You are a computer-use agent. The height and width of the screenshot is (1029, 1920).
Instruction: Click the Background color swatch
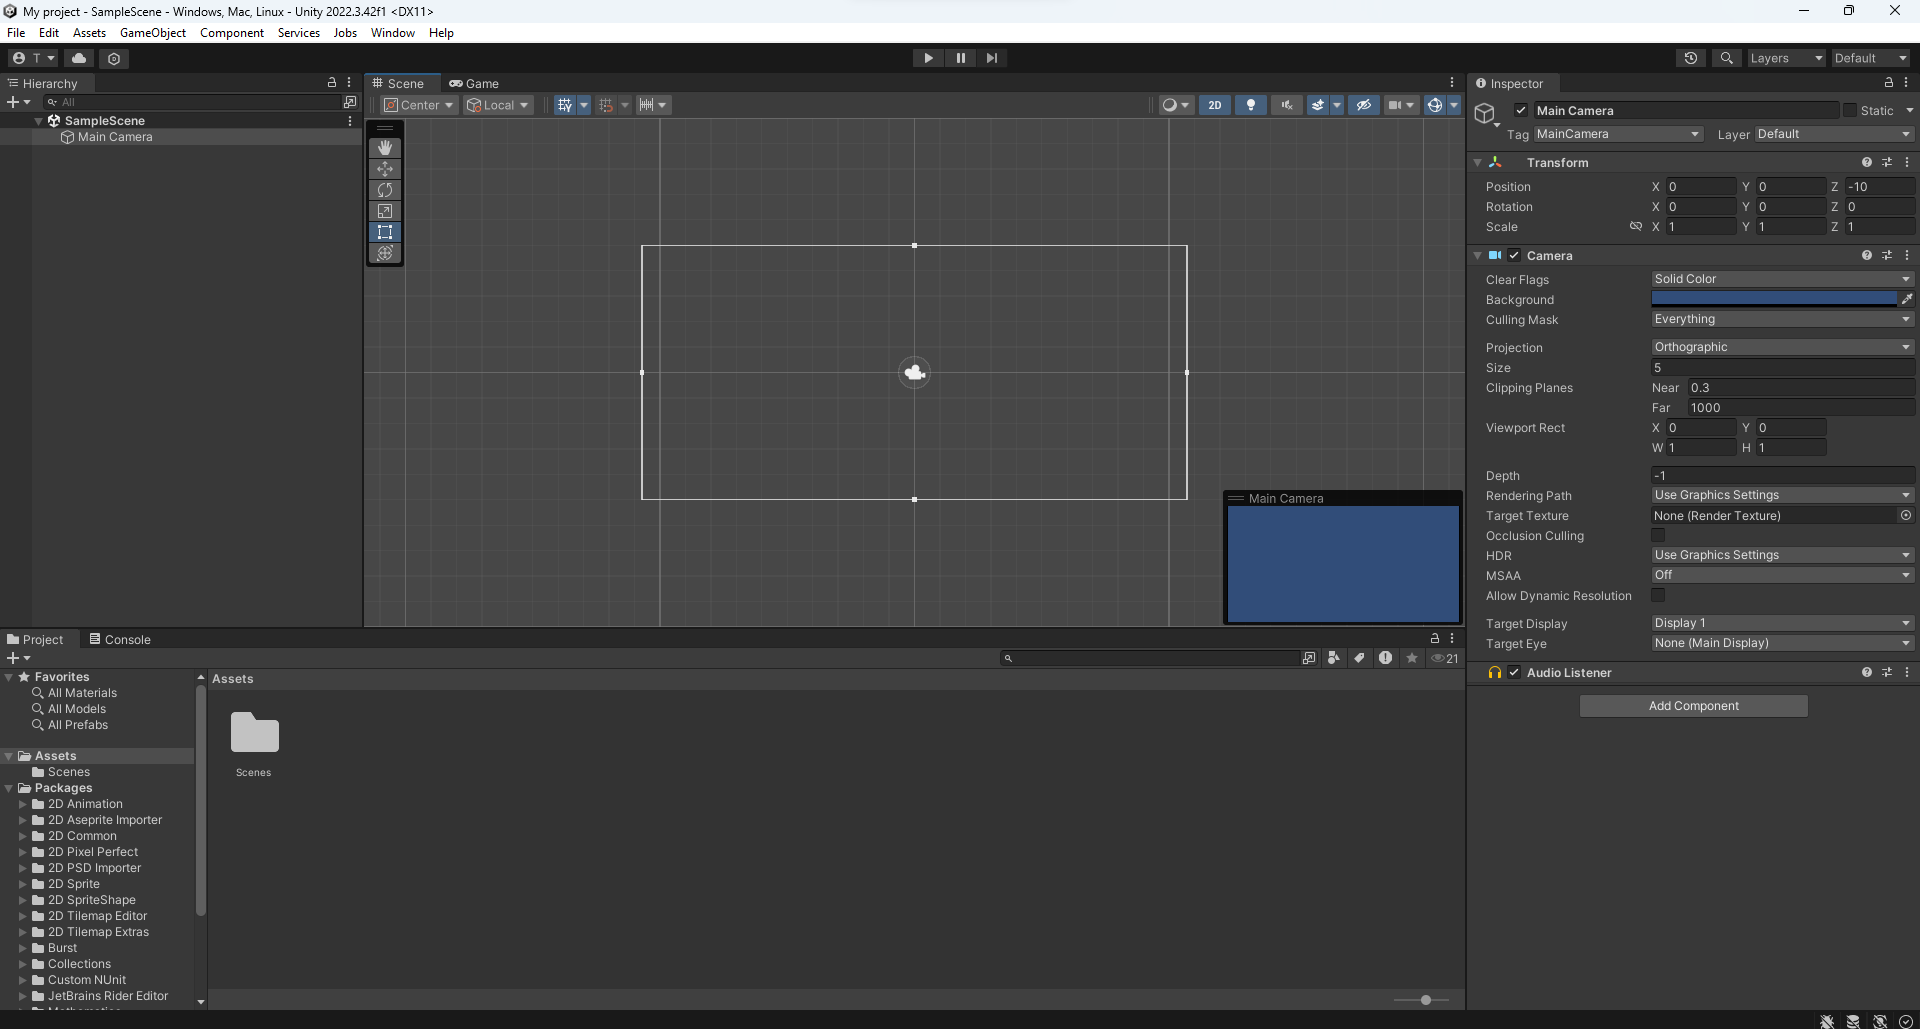click(x=1773, y=299)
